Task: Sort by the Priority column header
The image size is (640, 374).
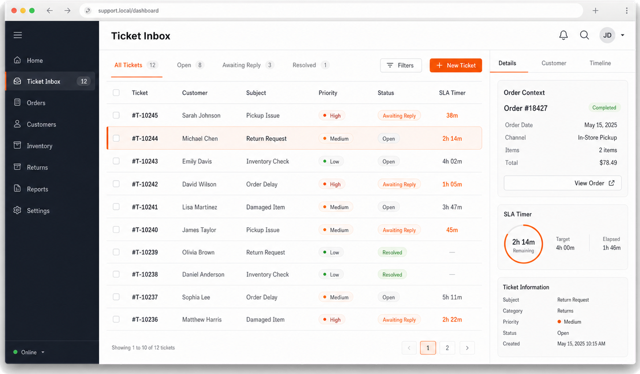Action: pos(328,93)
